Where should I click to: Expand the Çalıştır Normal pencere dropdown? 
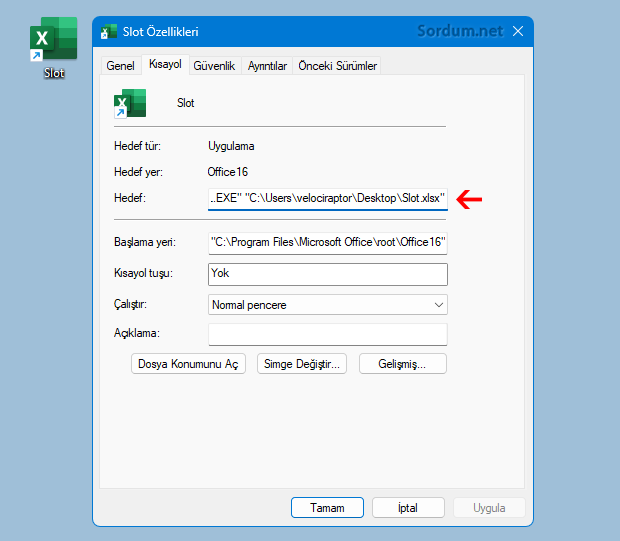328,305
